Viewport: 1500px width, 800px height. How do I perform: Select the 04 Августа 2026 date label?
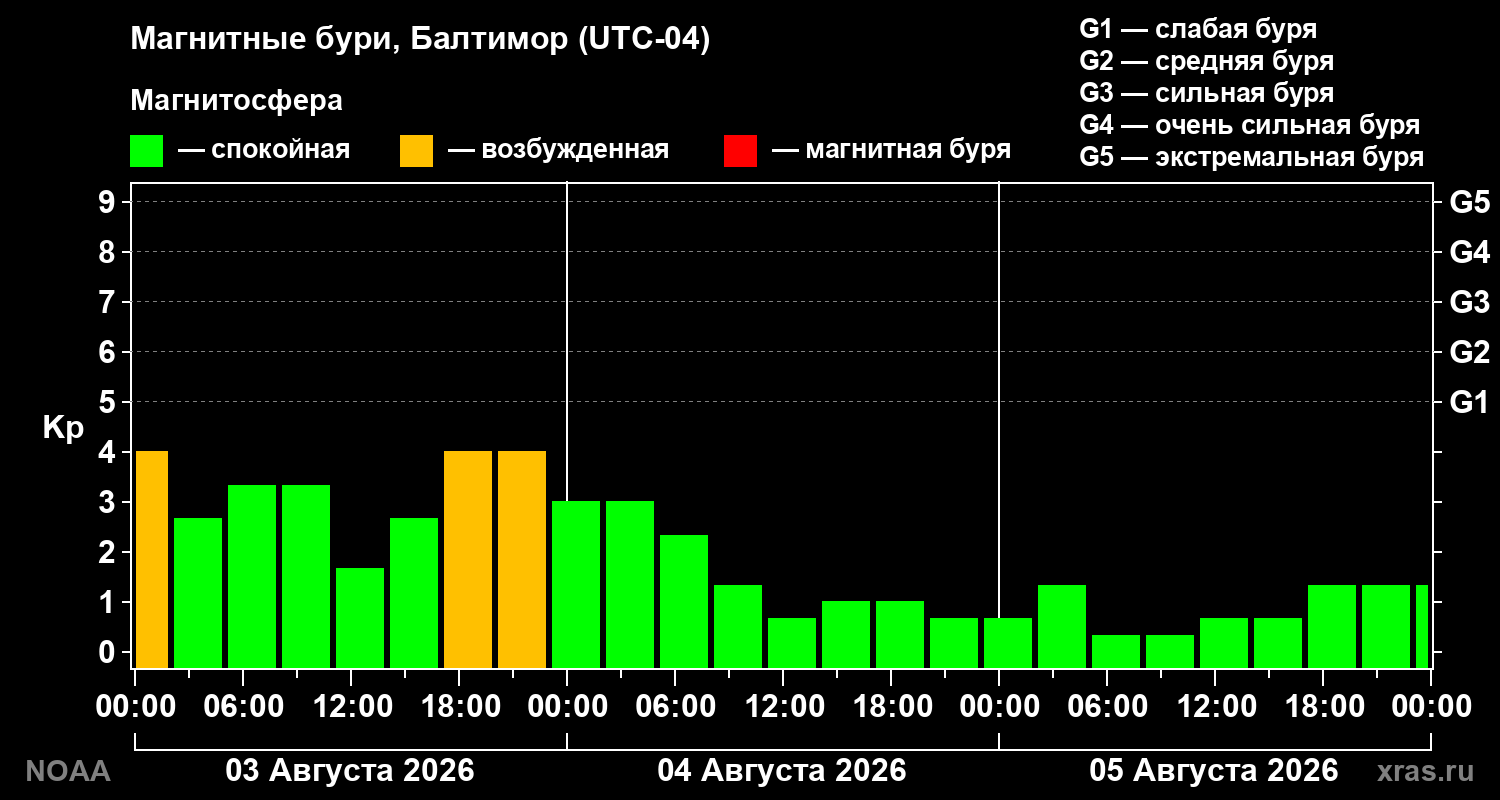pyautogui.click(x=782, y=771)
